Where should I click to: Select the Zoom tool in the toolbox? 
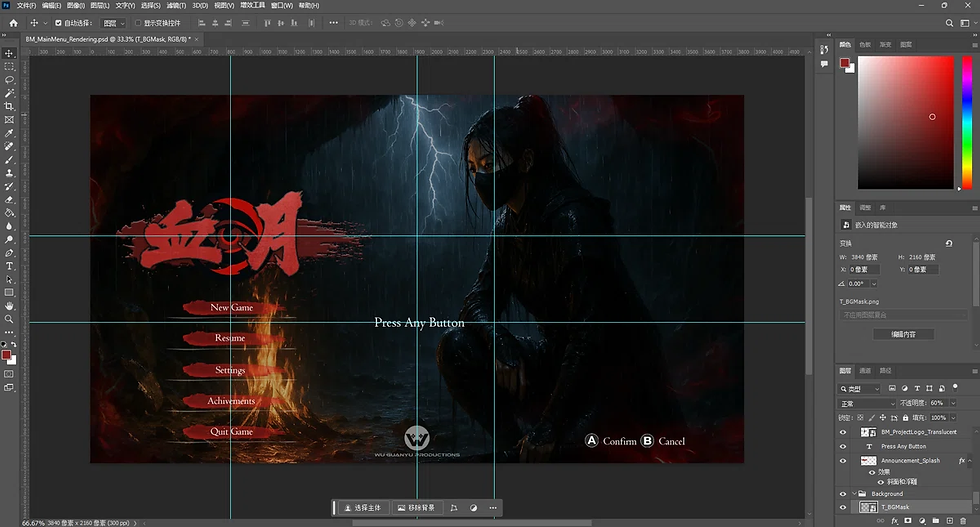coord(9,319)
